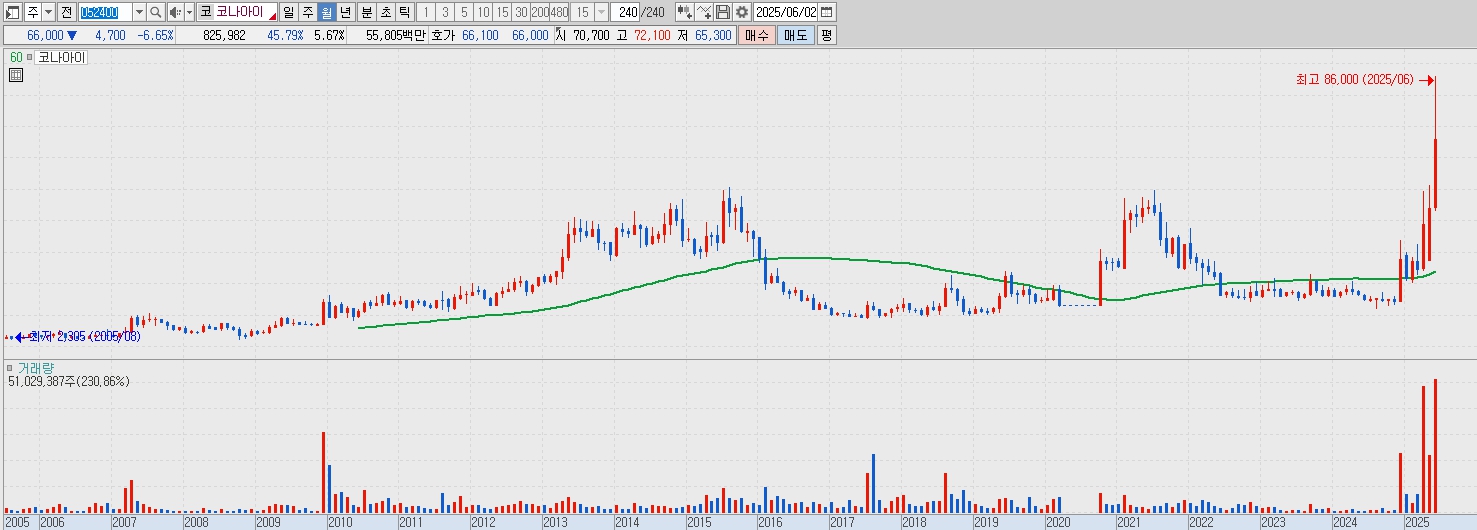Click the 거래량 volume panel label
The image size is (1477, 530).
tap(34, 368)
